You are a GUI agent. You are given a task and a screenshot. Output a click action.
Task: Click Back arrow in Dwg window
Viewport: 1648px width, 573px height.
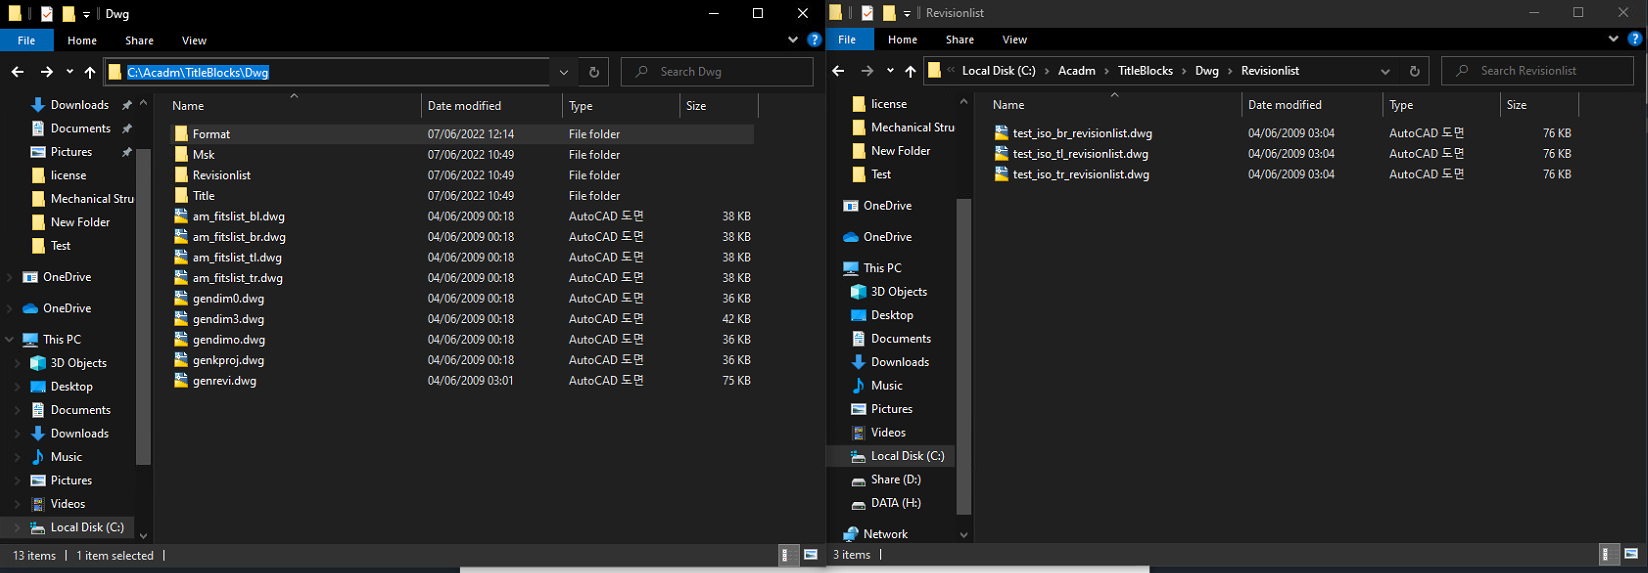(x=17, y=72)
